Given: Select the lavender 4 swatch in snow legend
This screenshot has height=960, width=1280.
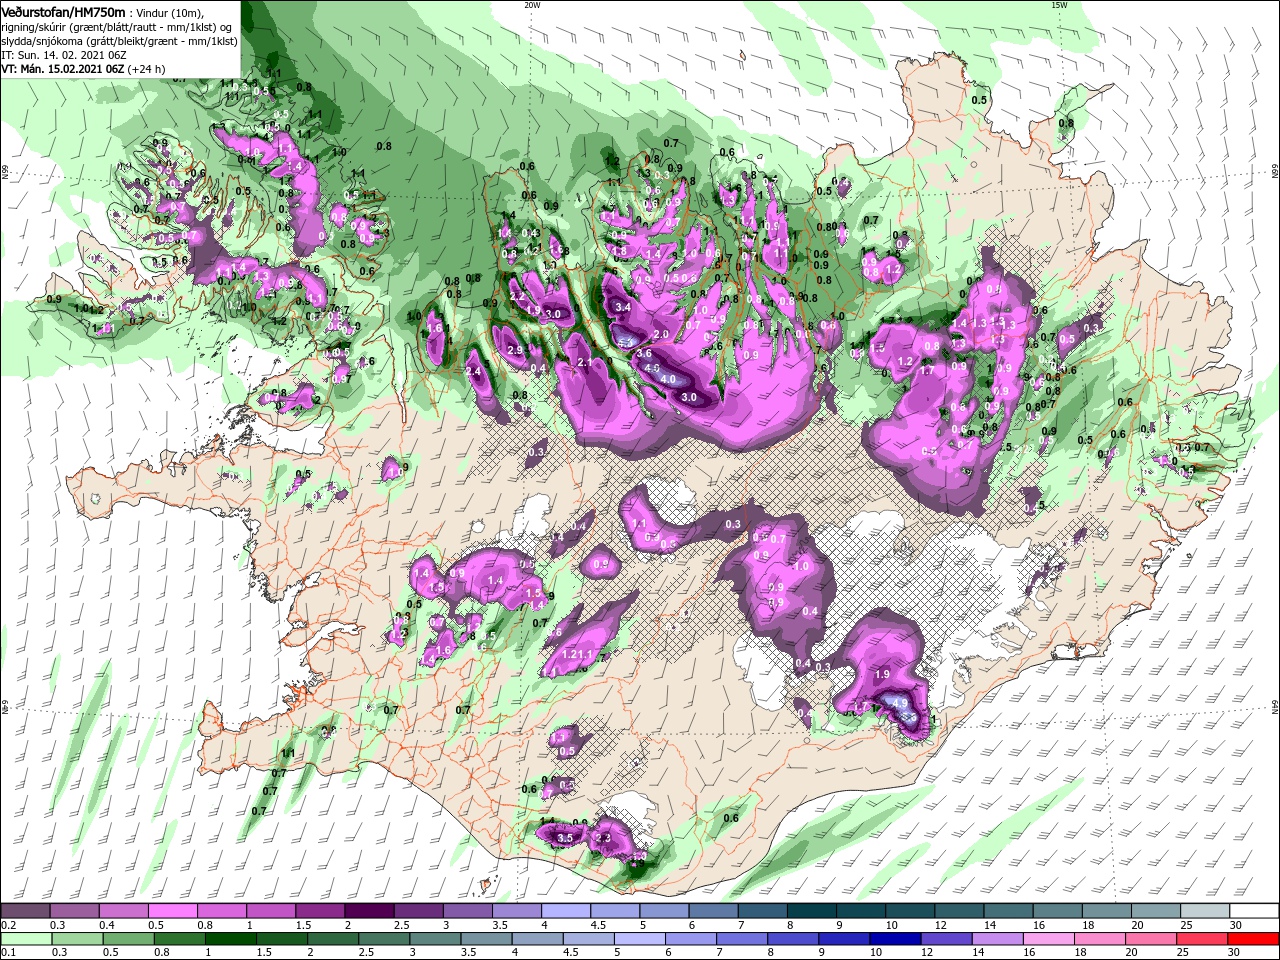Looking at the screenshot, I should [x=564, y=911].
